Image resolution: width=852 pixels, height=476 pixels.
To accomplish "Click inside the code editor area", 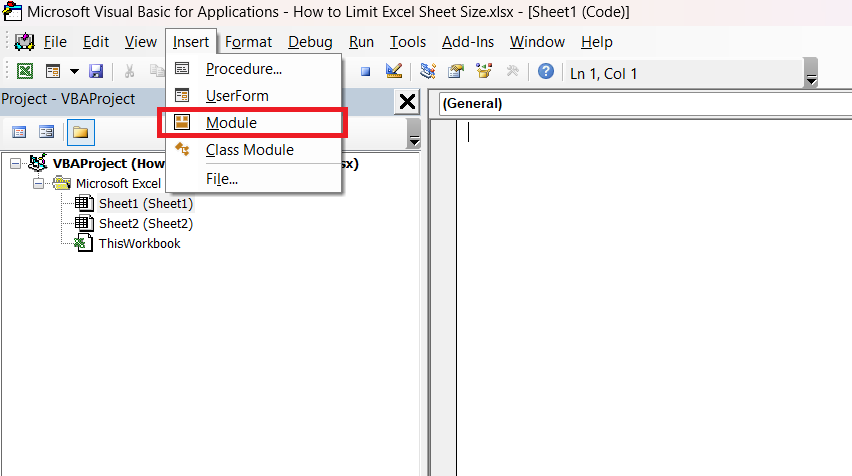I will [x=654, y=298].
